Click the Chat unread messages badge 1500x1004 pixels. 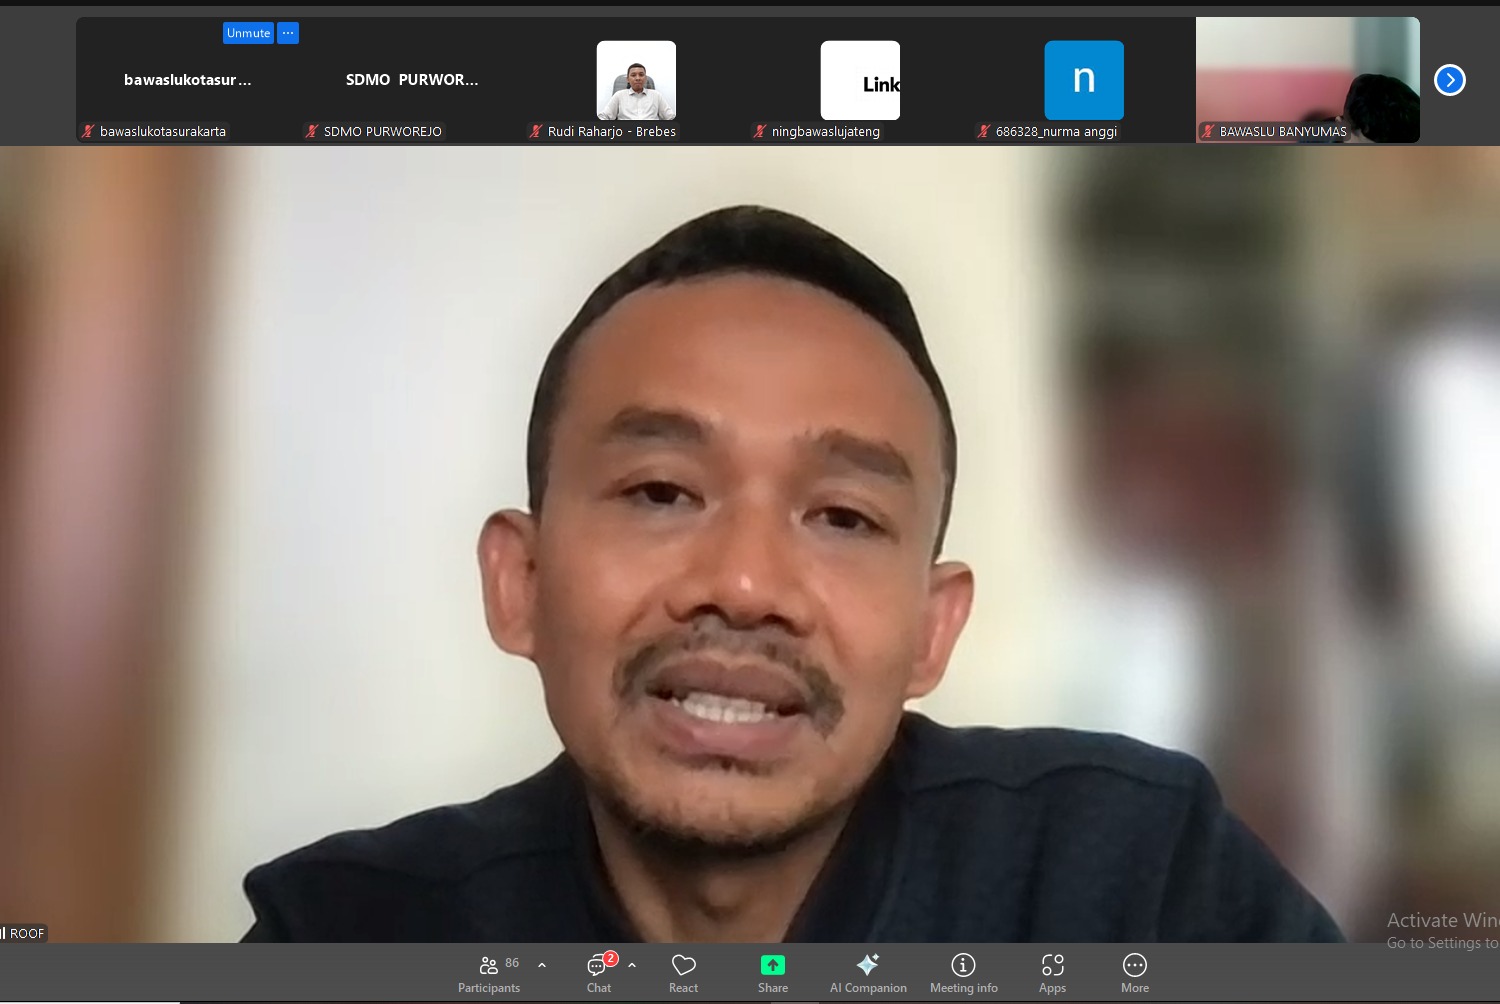pyautogui.click(x=610, y=958)
